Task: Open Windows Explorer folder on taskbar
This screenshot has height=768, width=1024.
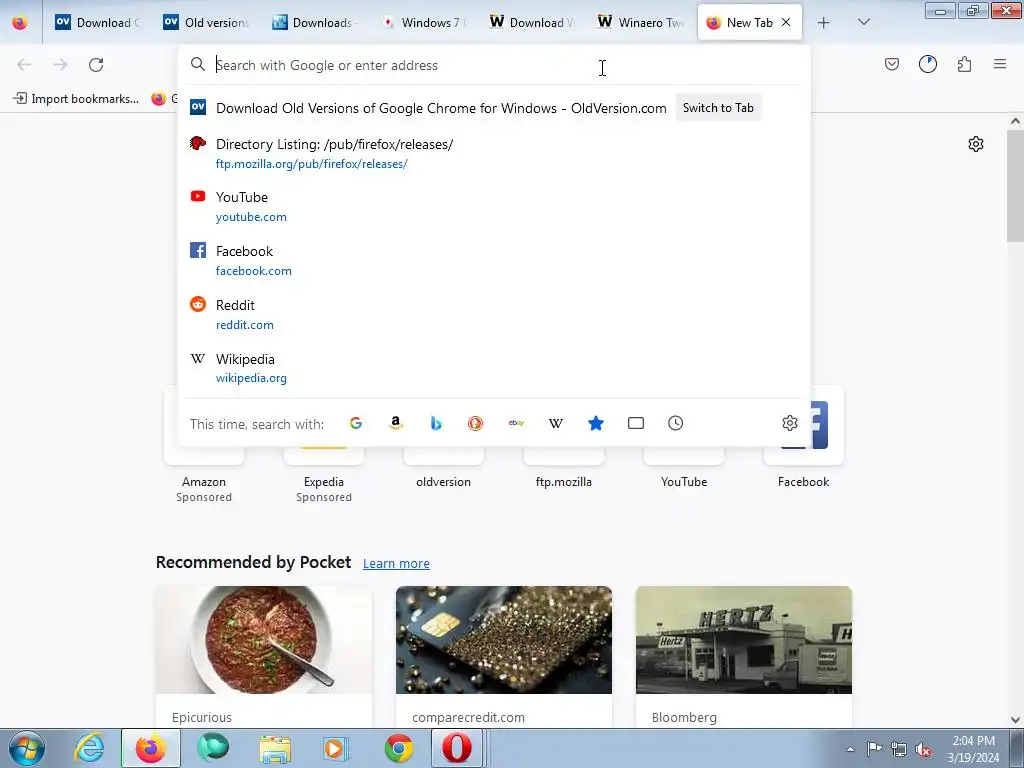Action: [x=275, y=748]
